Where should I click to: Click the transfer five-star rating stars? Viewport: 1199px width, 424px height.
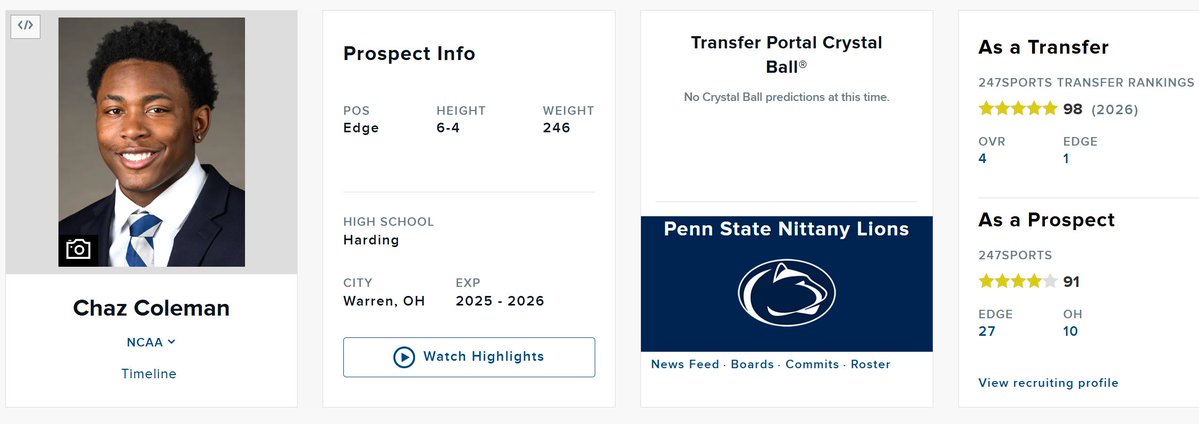(1017, 108)
